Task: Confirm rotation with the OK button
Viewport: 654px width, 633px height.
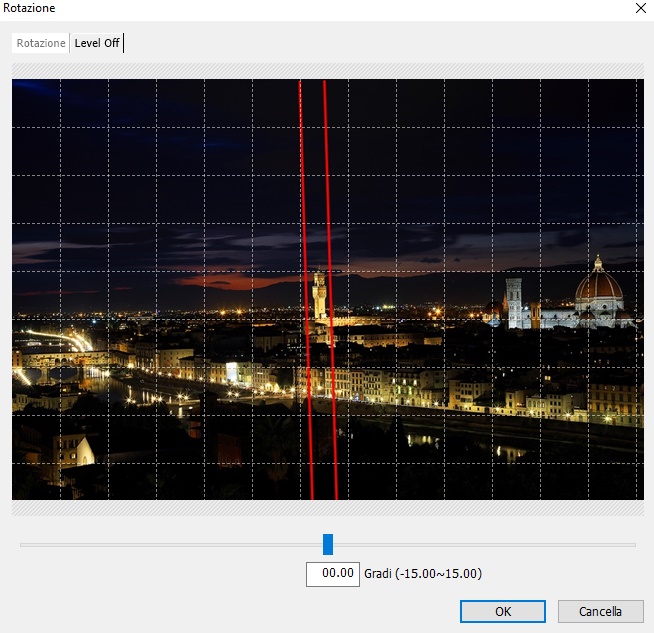Action: (502, 611)
